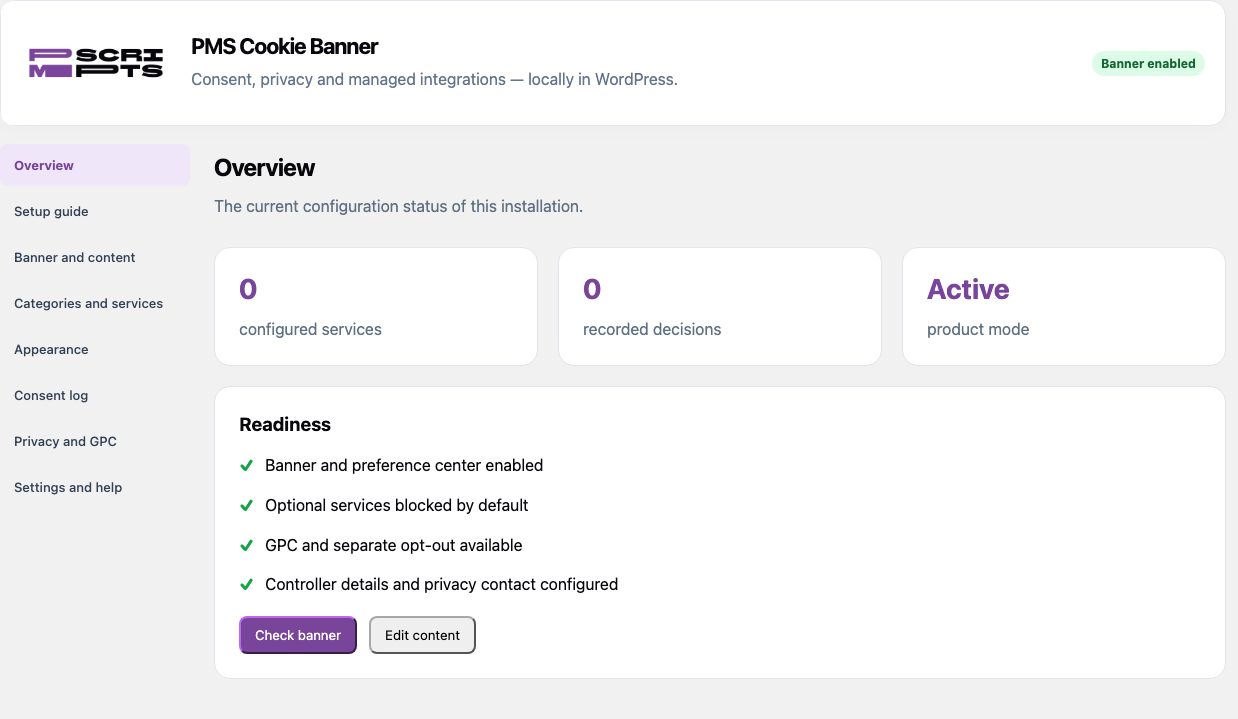View the Consent log

click(95, 395)
